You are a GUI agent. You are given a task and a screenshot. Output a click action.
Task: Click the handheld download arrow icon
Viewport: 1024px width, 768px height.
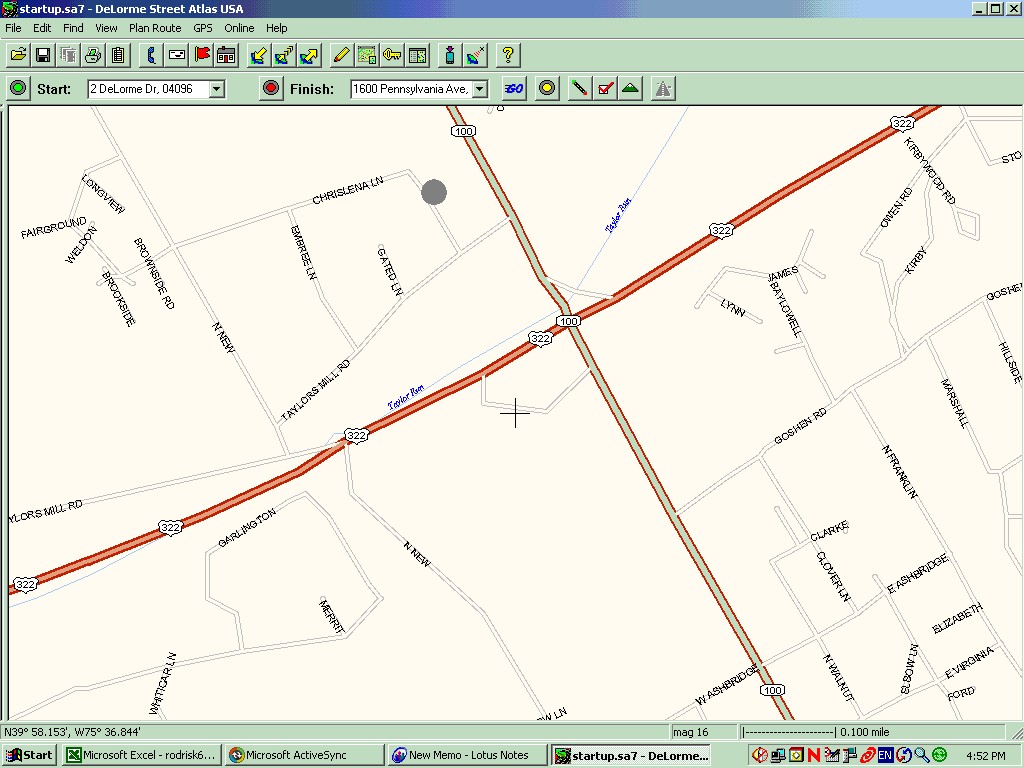point(450,56)
